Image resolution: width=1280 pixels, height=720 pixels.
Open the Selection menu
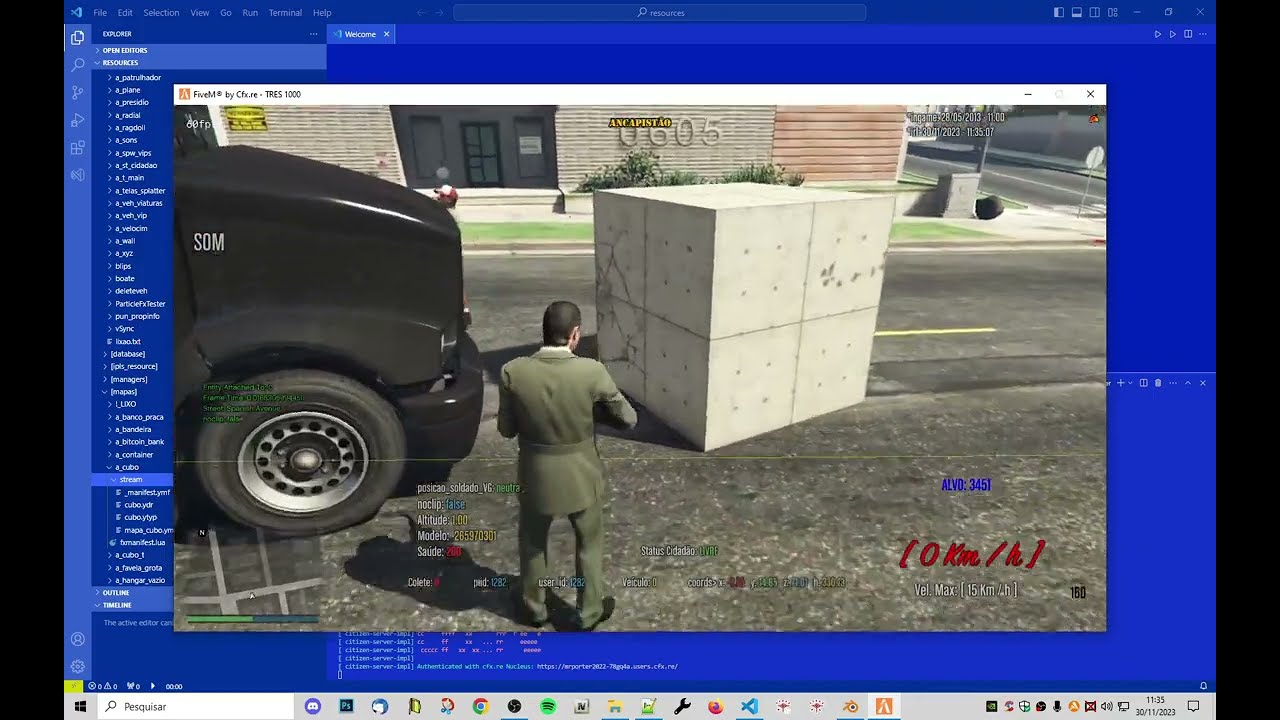[x=161, y=12]
